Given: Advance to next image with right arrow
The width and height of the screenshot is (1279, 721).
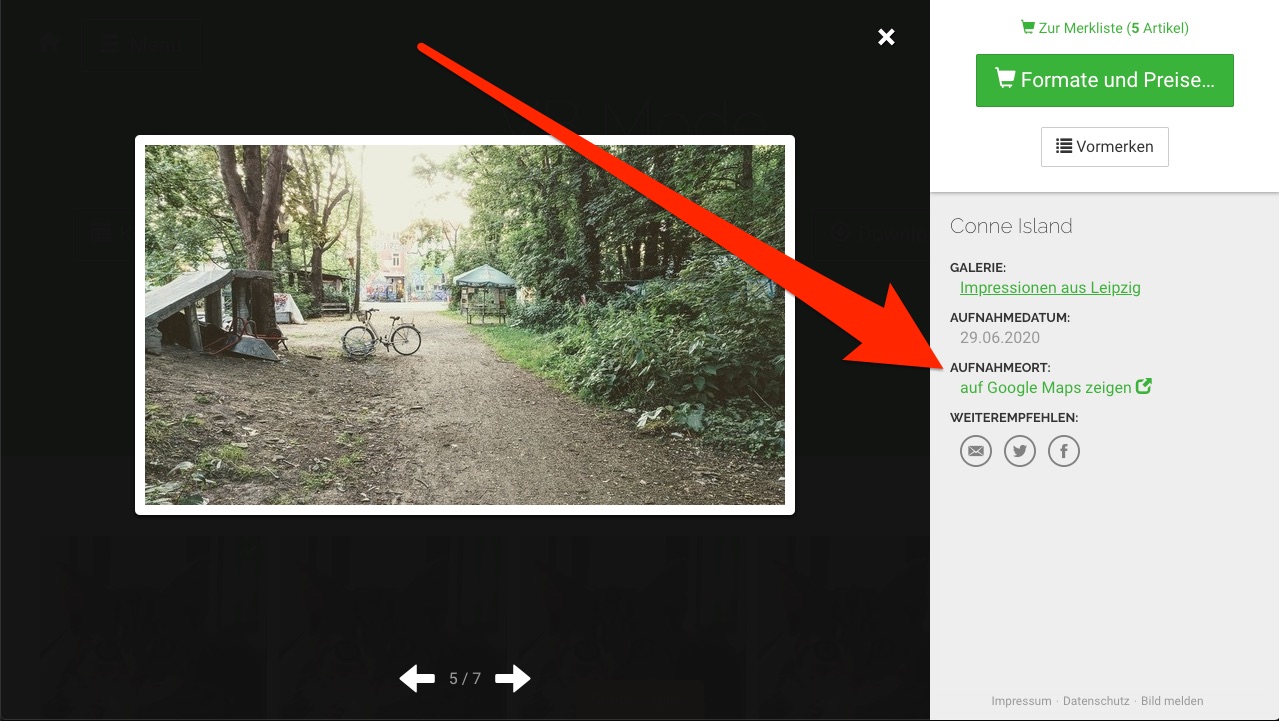Looking at the screenshot, I should (512, 679).
